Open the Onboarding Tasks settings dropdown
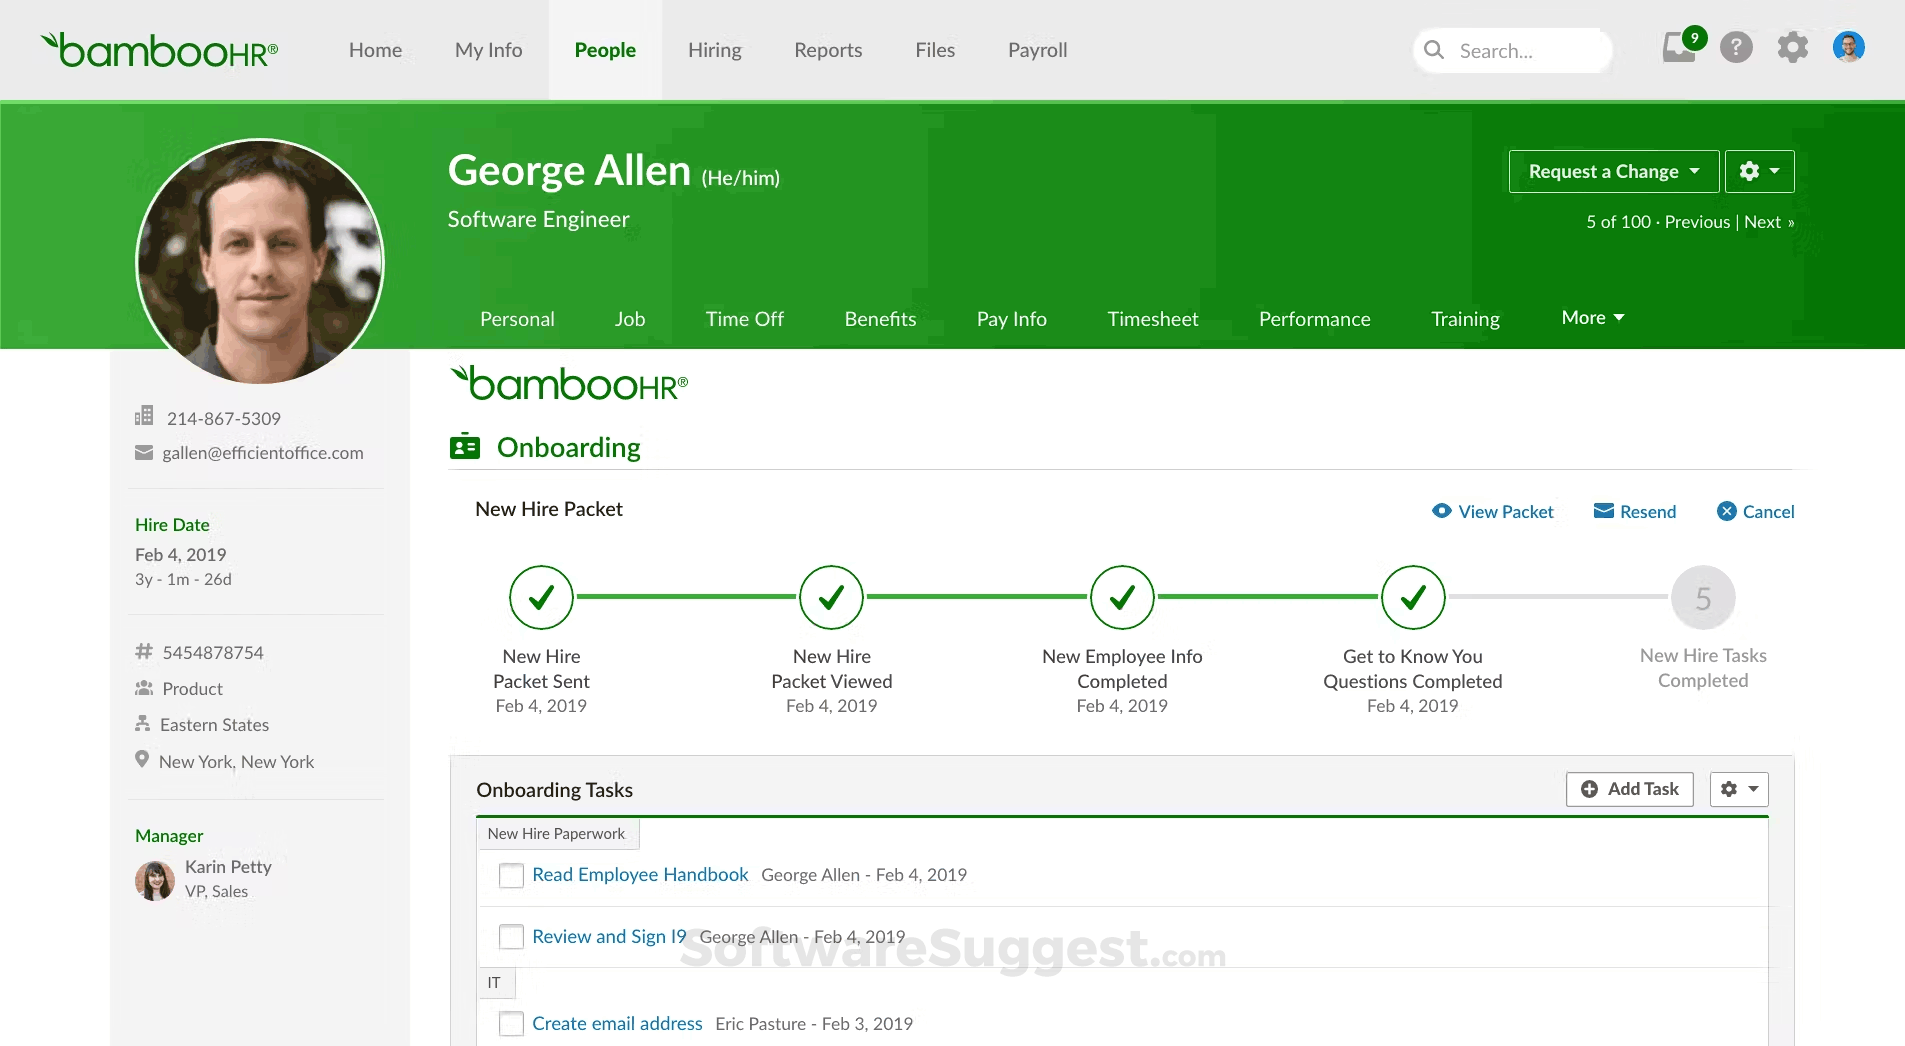 (x=1738, y=789)
